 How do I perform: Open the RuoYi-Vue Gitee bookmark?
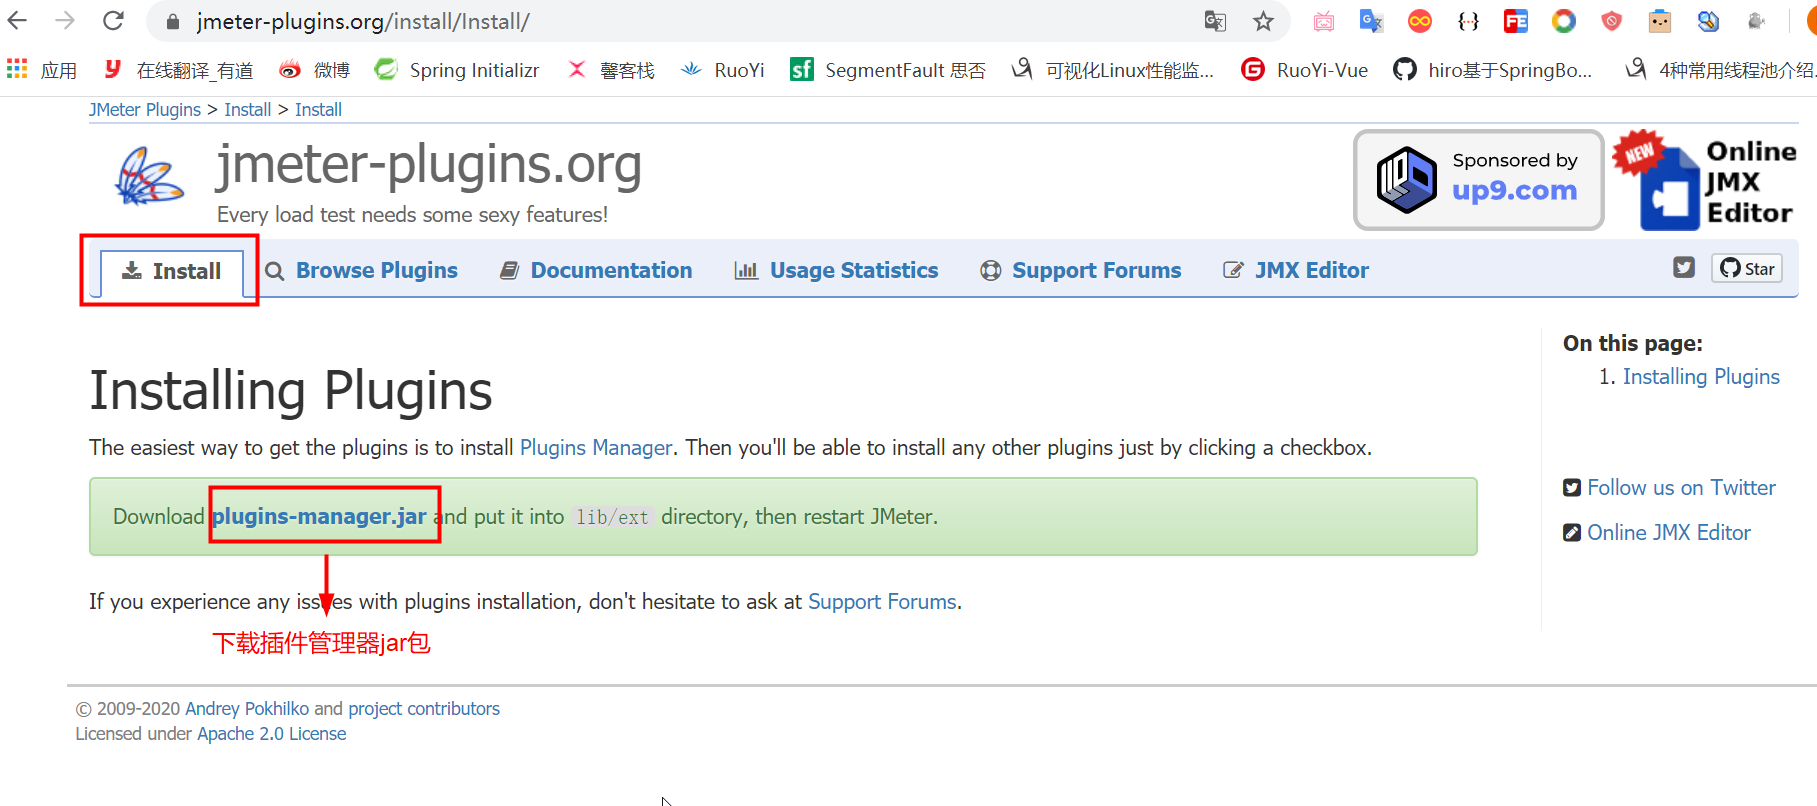(1304, 69)
